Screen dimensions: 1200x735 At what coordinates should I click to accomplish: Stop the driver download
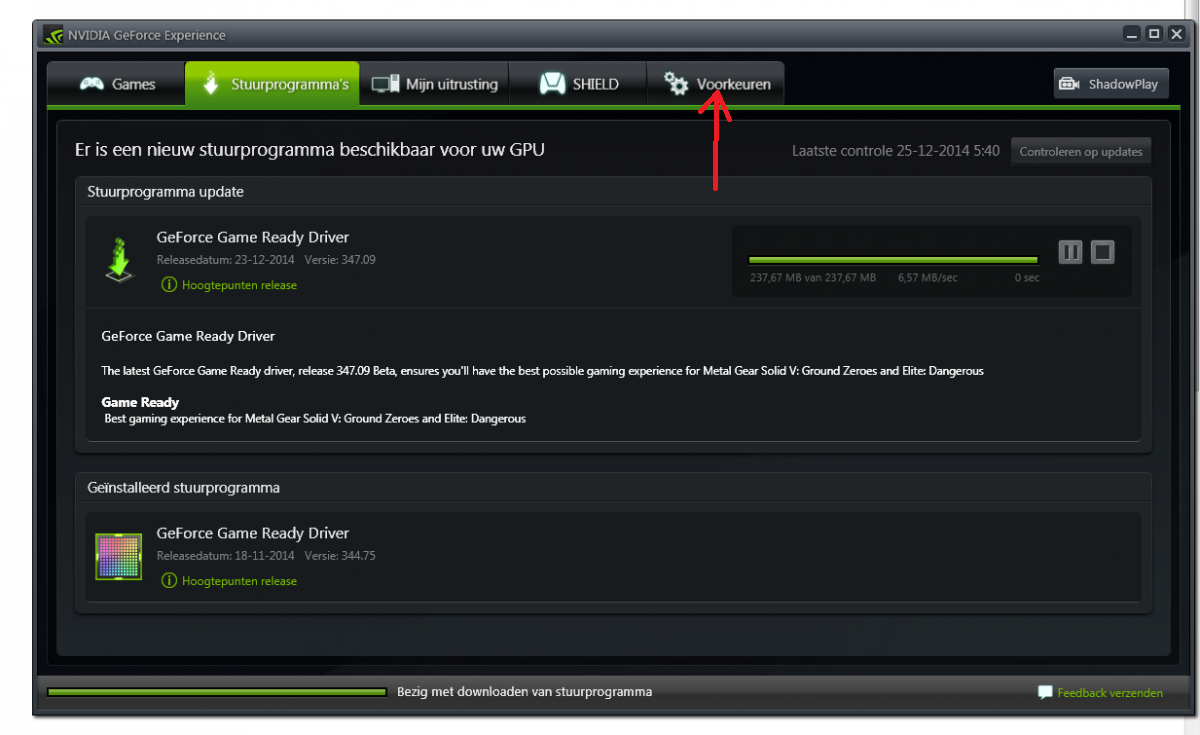(1102, 252)
